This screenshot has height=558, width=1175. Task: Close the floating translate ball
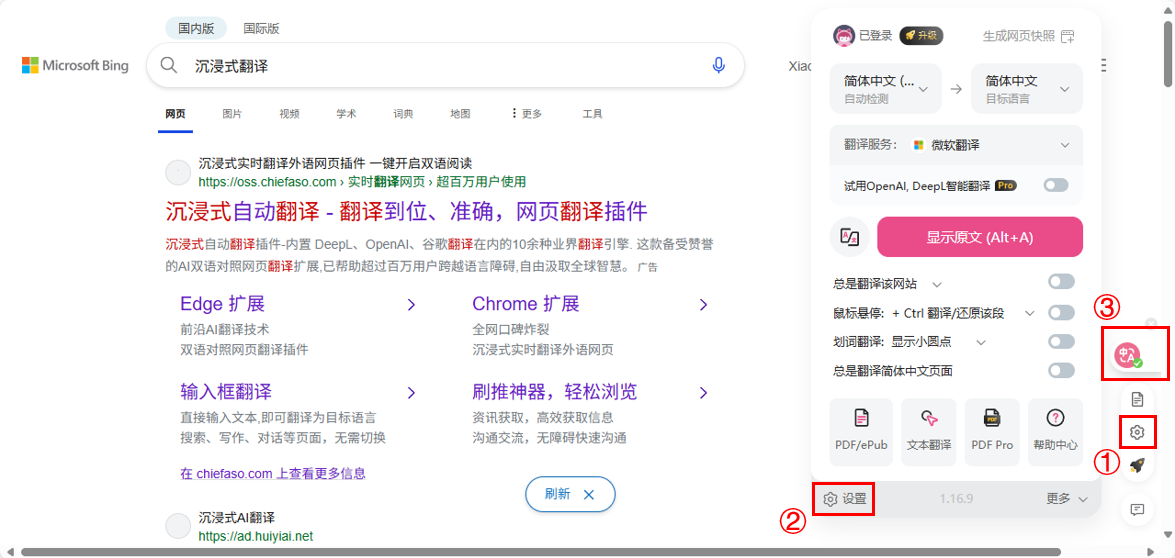coord(1151,322)
